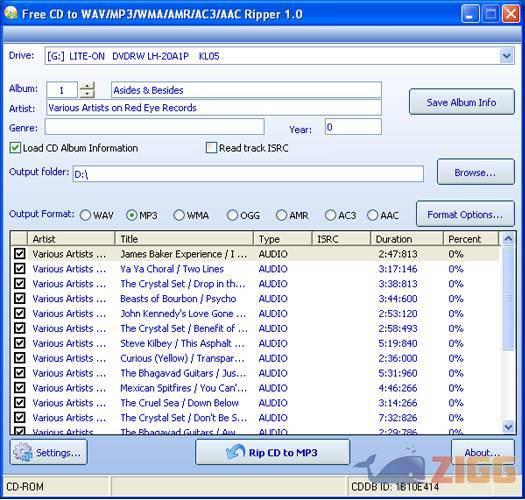Click the CD-ROM status bar entry

pos(25,486)
